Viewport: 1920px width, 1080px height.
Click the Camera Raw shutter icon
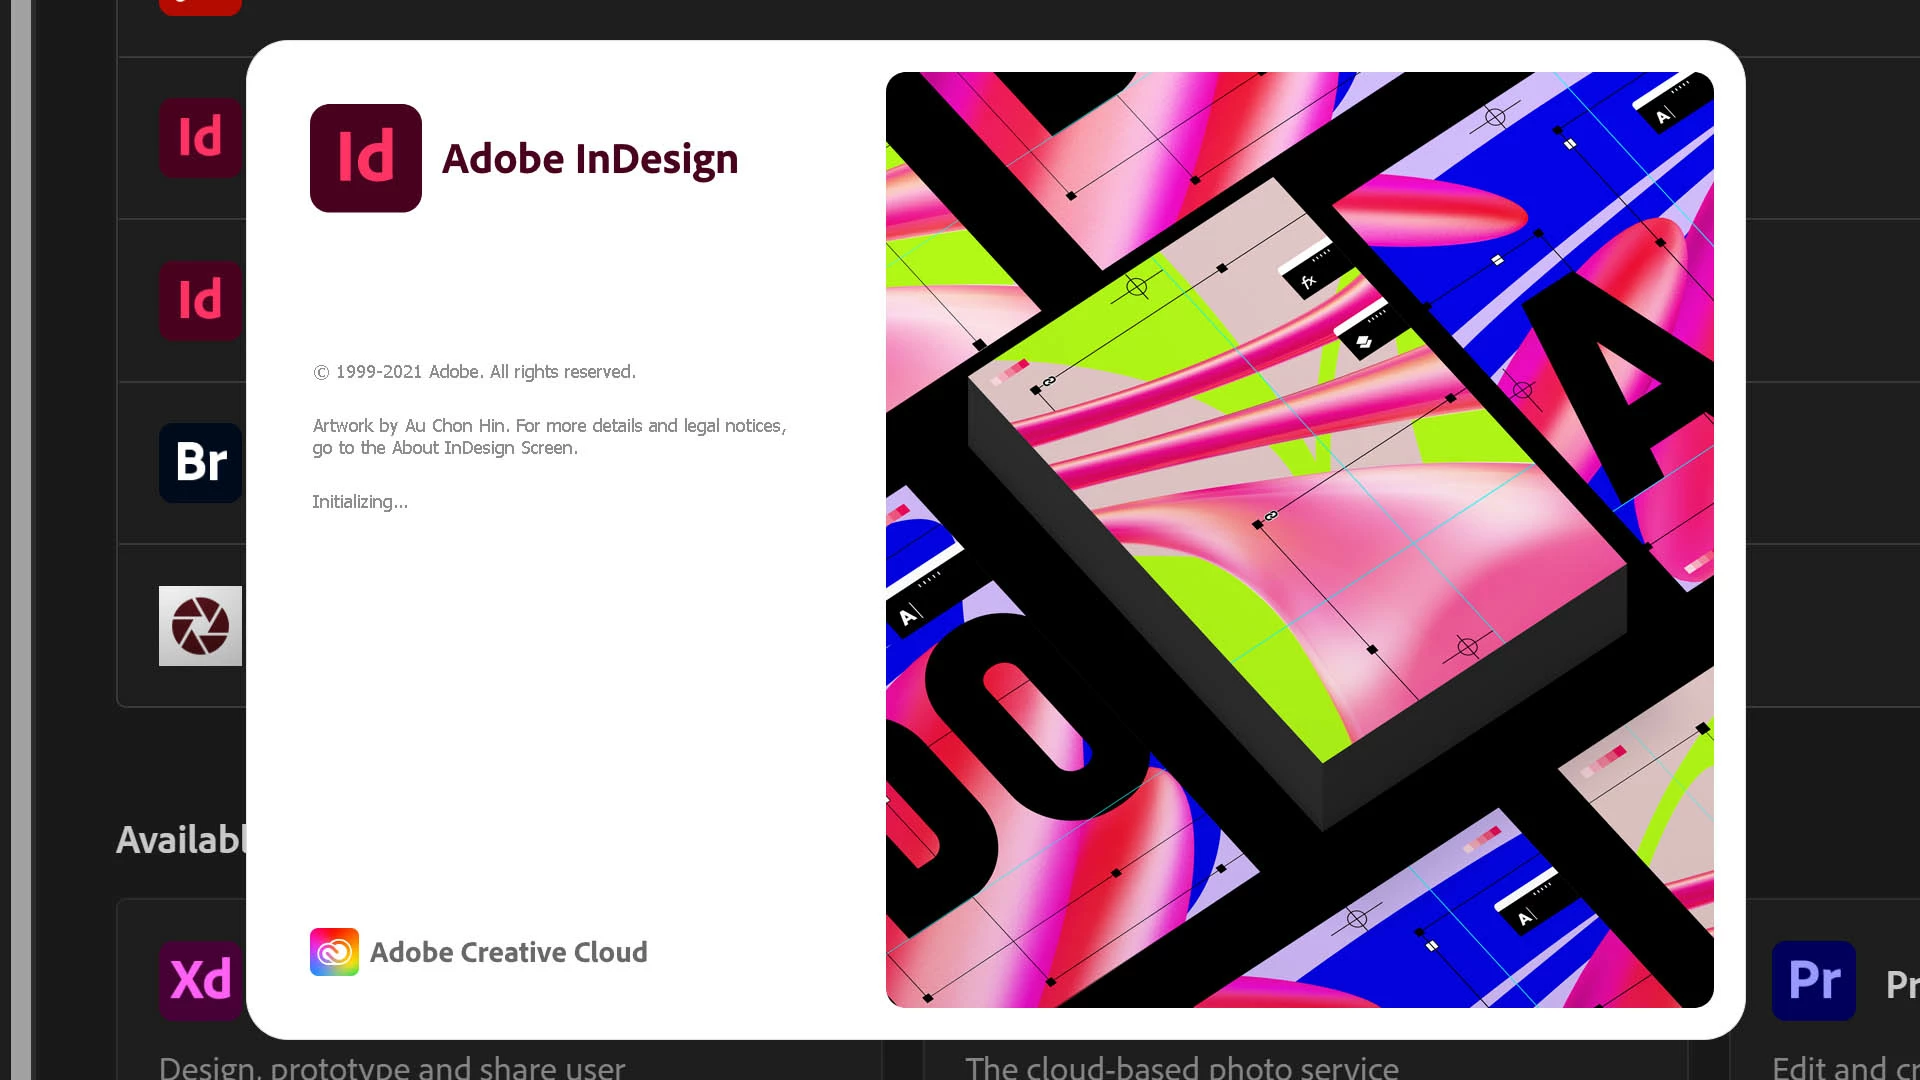[200, 626]
